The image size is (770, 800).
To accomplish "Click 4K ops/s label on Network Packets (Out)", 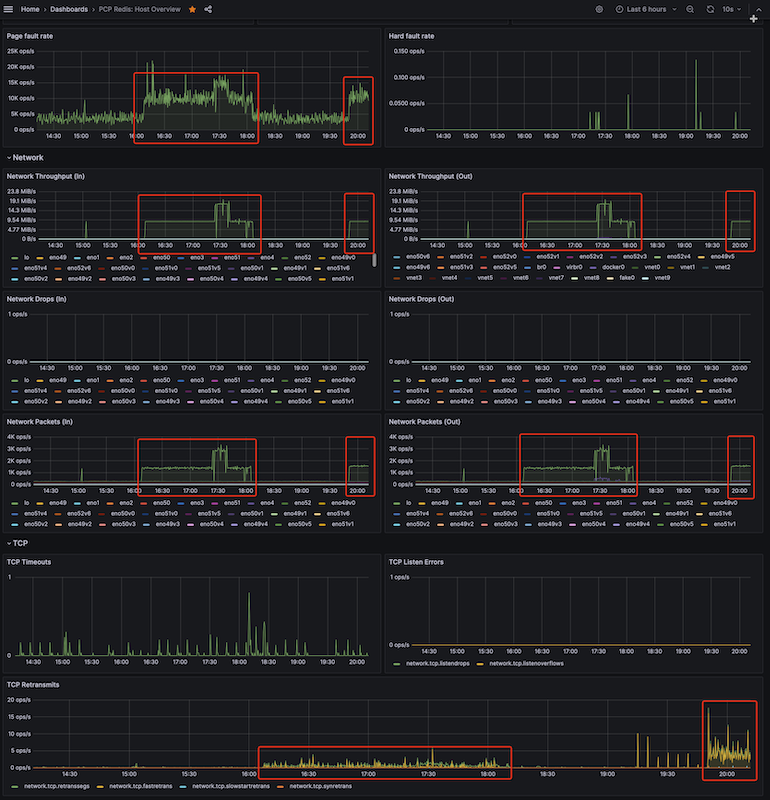I will pyautogui.click(x=401, y=437).
